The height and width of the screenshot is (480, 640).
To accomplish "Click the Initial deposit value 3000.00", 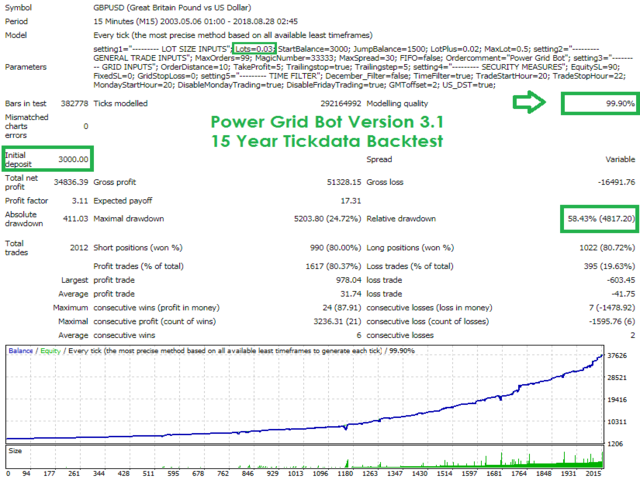I will coord(73,159).
